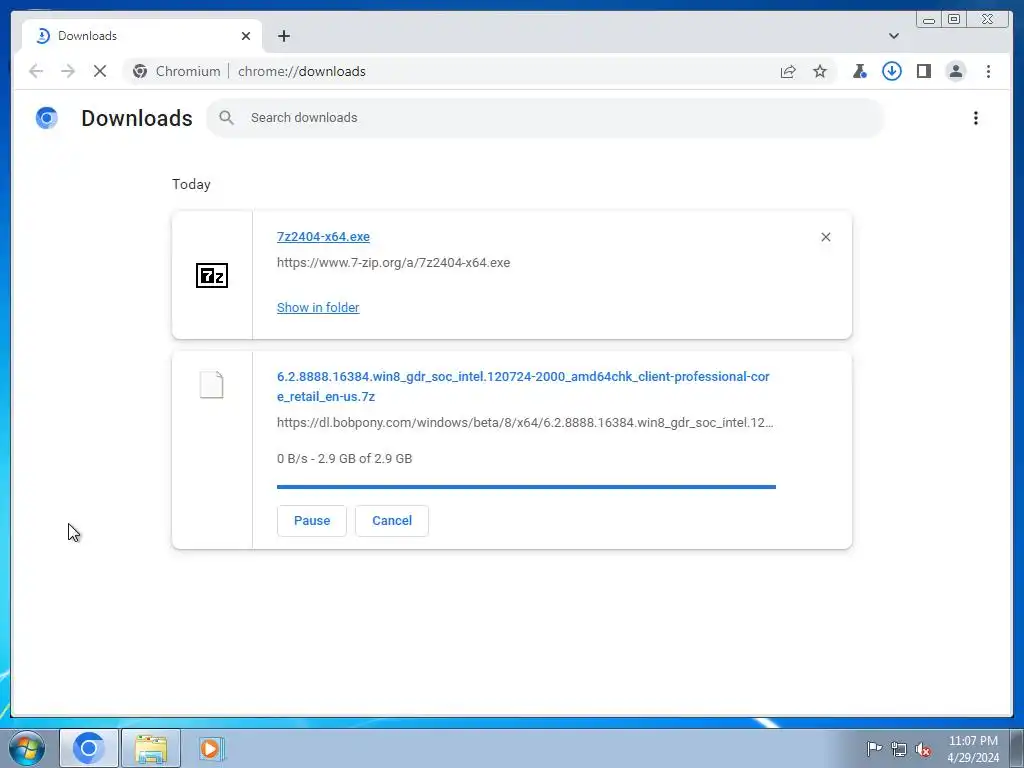Open Action Center flag tray icon

coord(874,749)
